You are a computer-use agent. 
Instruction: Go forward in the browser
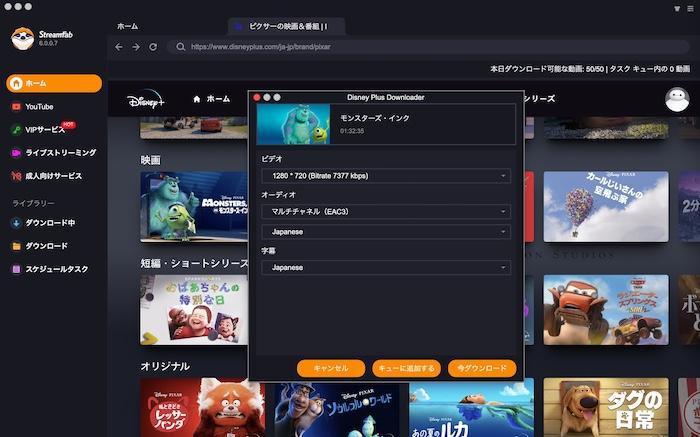tap(136, 47)
